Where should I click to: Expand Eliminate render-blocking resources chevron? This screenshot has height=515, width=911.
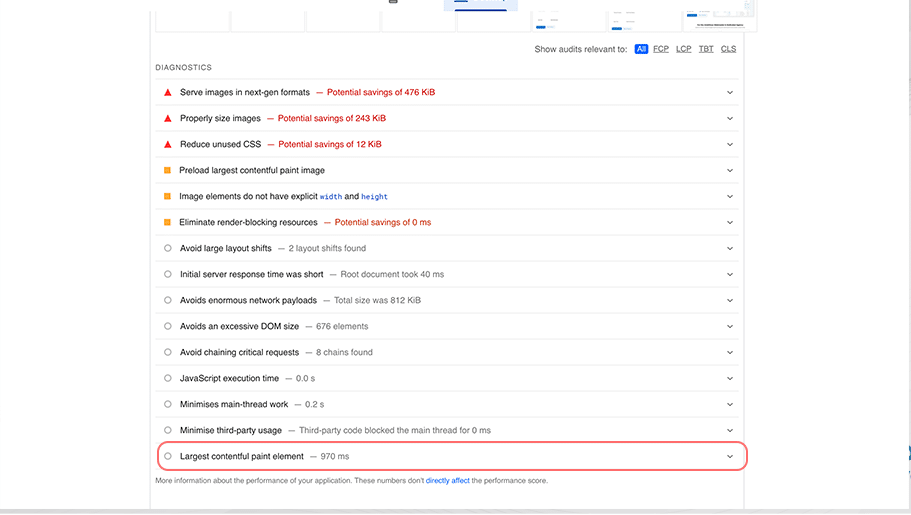[x=730, y=222]
